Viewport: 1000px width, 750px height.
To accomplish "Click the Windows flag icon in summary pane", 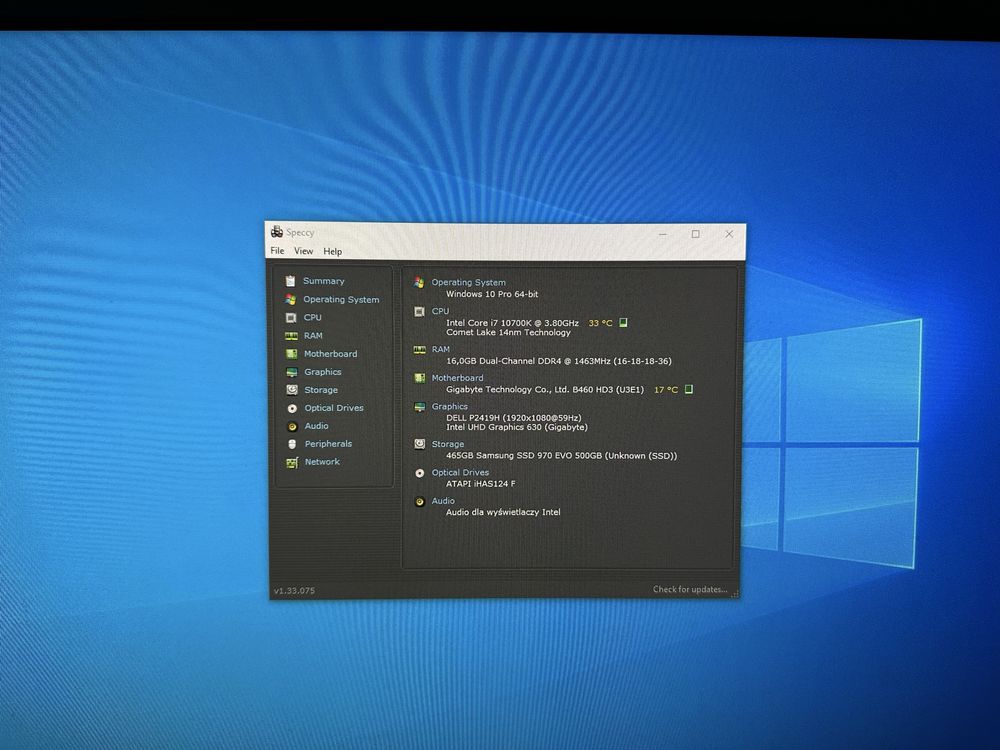I will click(419, 282).
